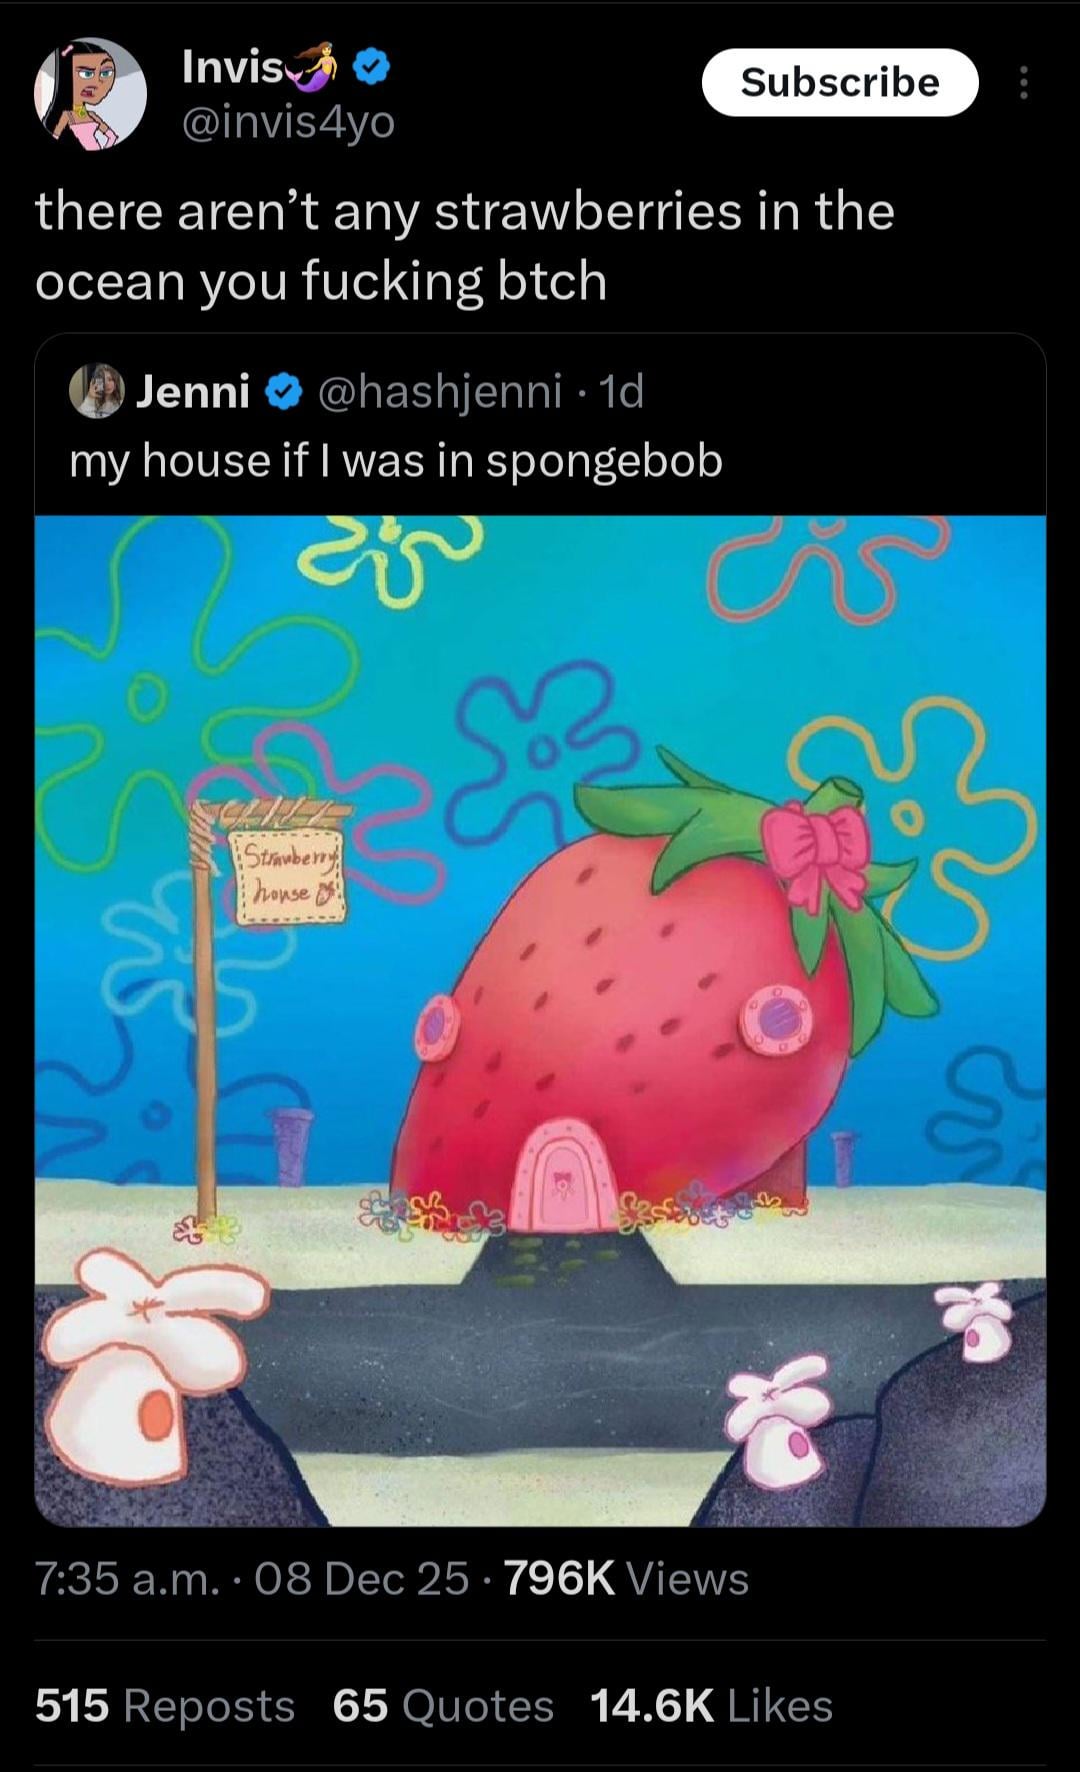Click the Subscribe button
Screen dimensions: 1080x1772
[x=840, y=82]
